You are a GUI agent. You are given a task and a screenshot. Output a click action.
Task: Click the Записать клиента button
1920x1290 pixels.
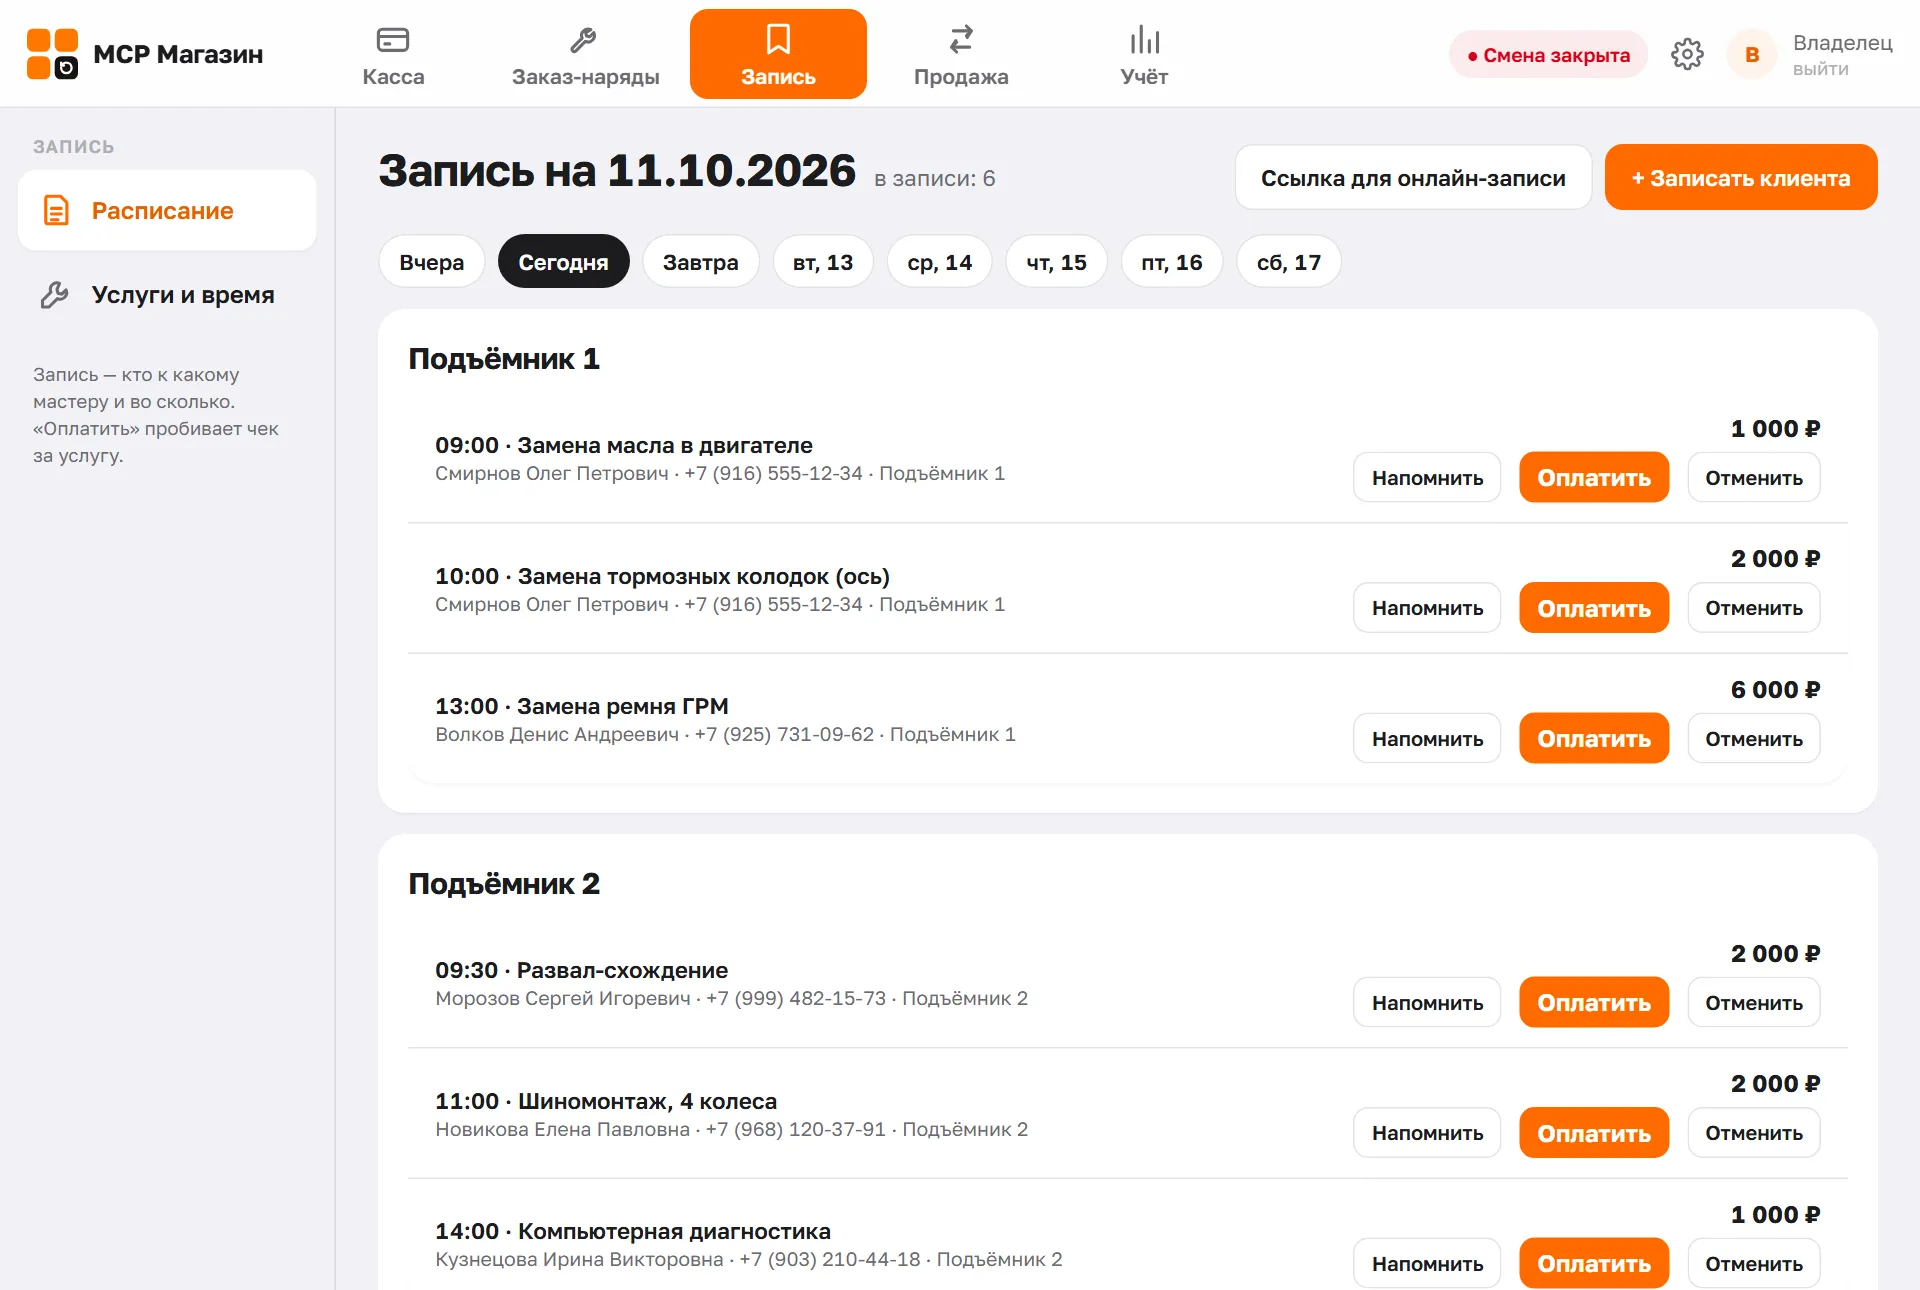(1741, 178)
